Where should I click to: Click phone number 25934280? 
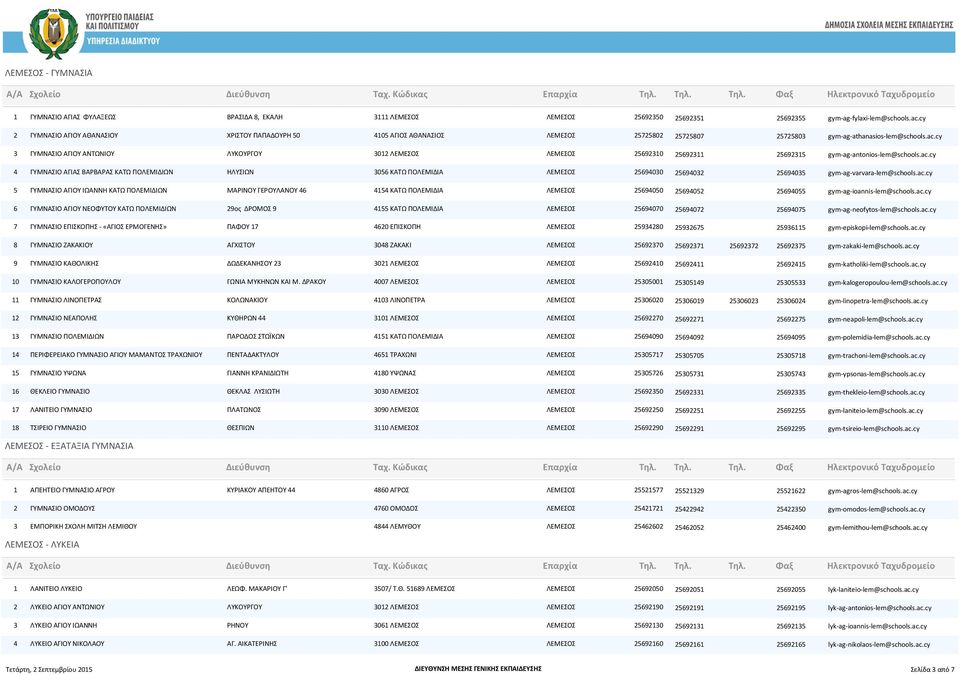(x=648, y=227)
